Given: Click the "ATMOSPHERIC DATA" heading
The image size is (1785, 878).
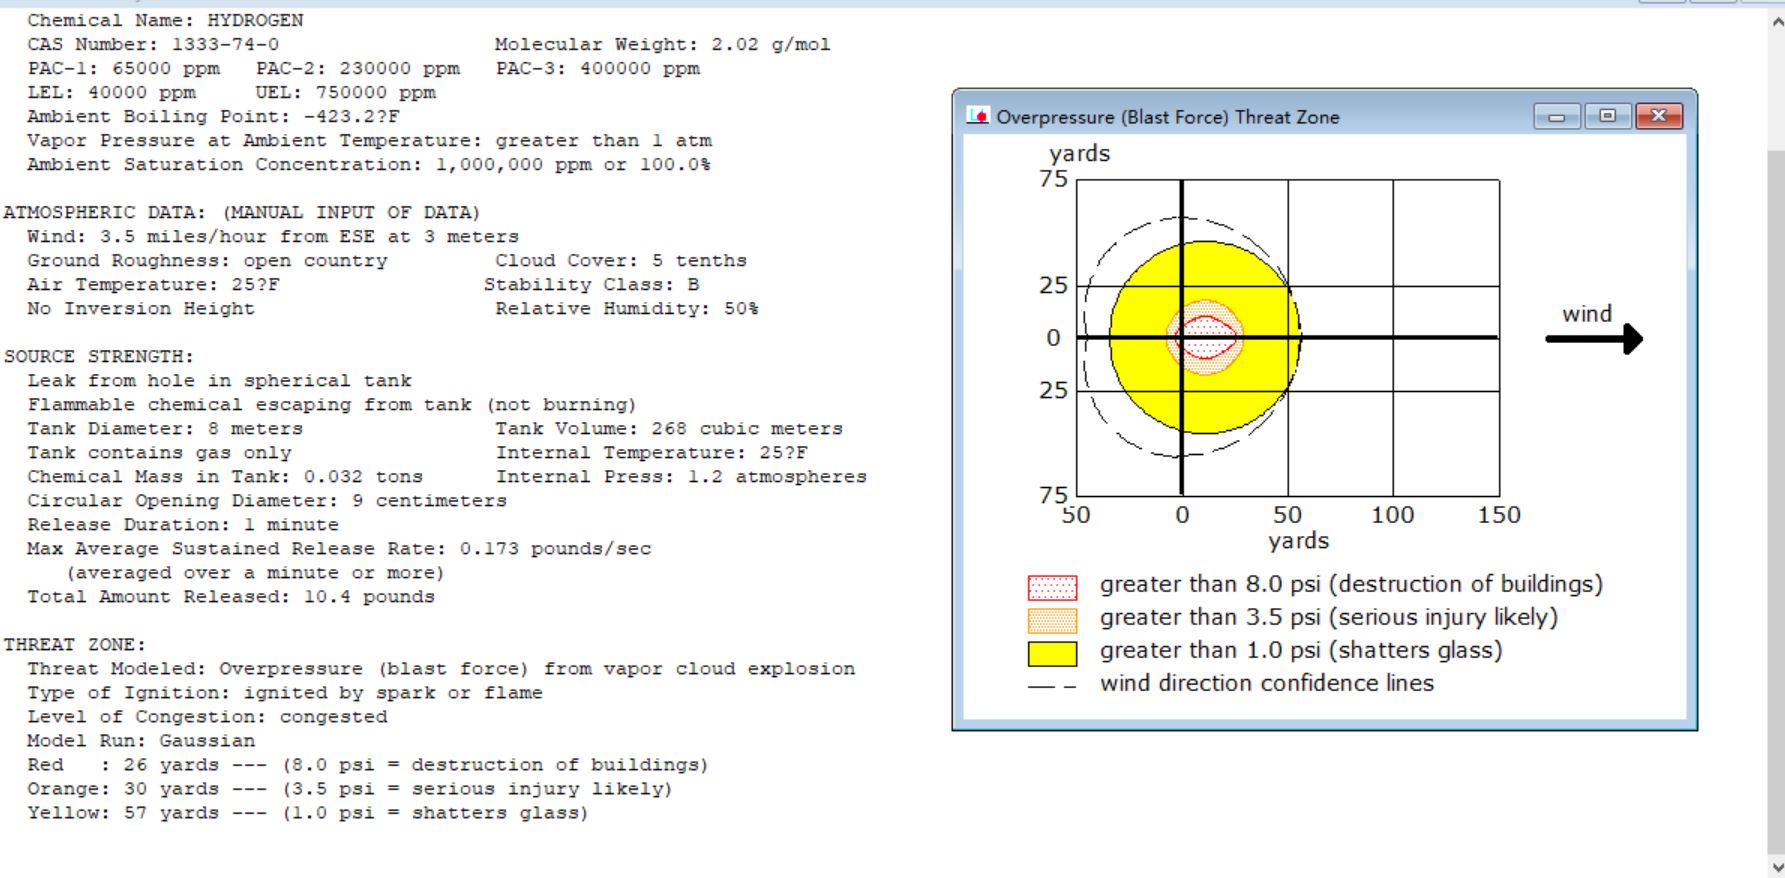Looking at the screenshot, I should [241, 212].
